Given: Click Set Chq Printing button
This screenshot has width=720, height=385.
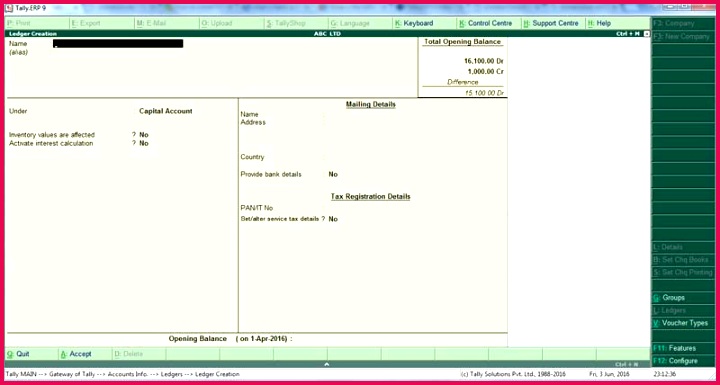Looking at the screenshot, I should click(x=683, y=272).
